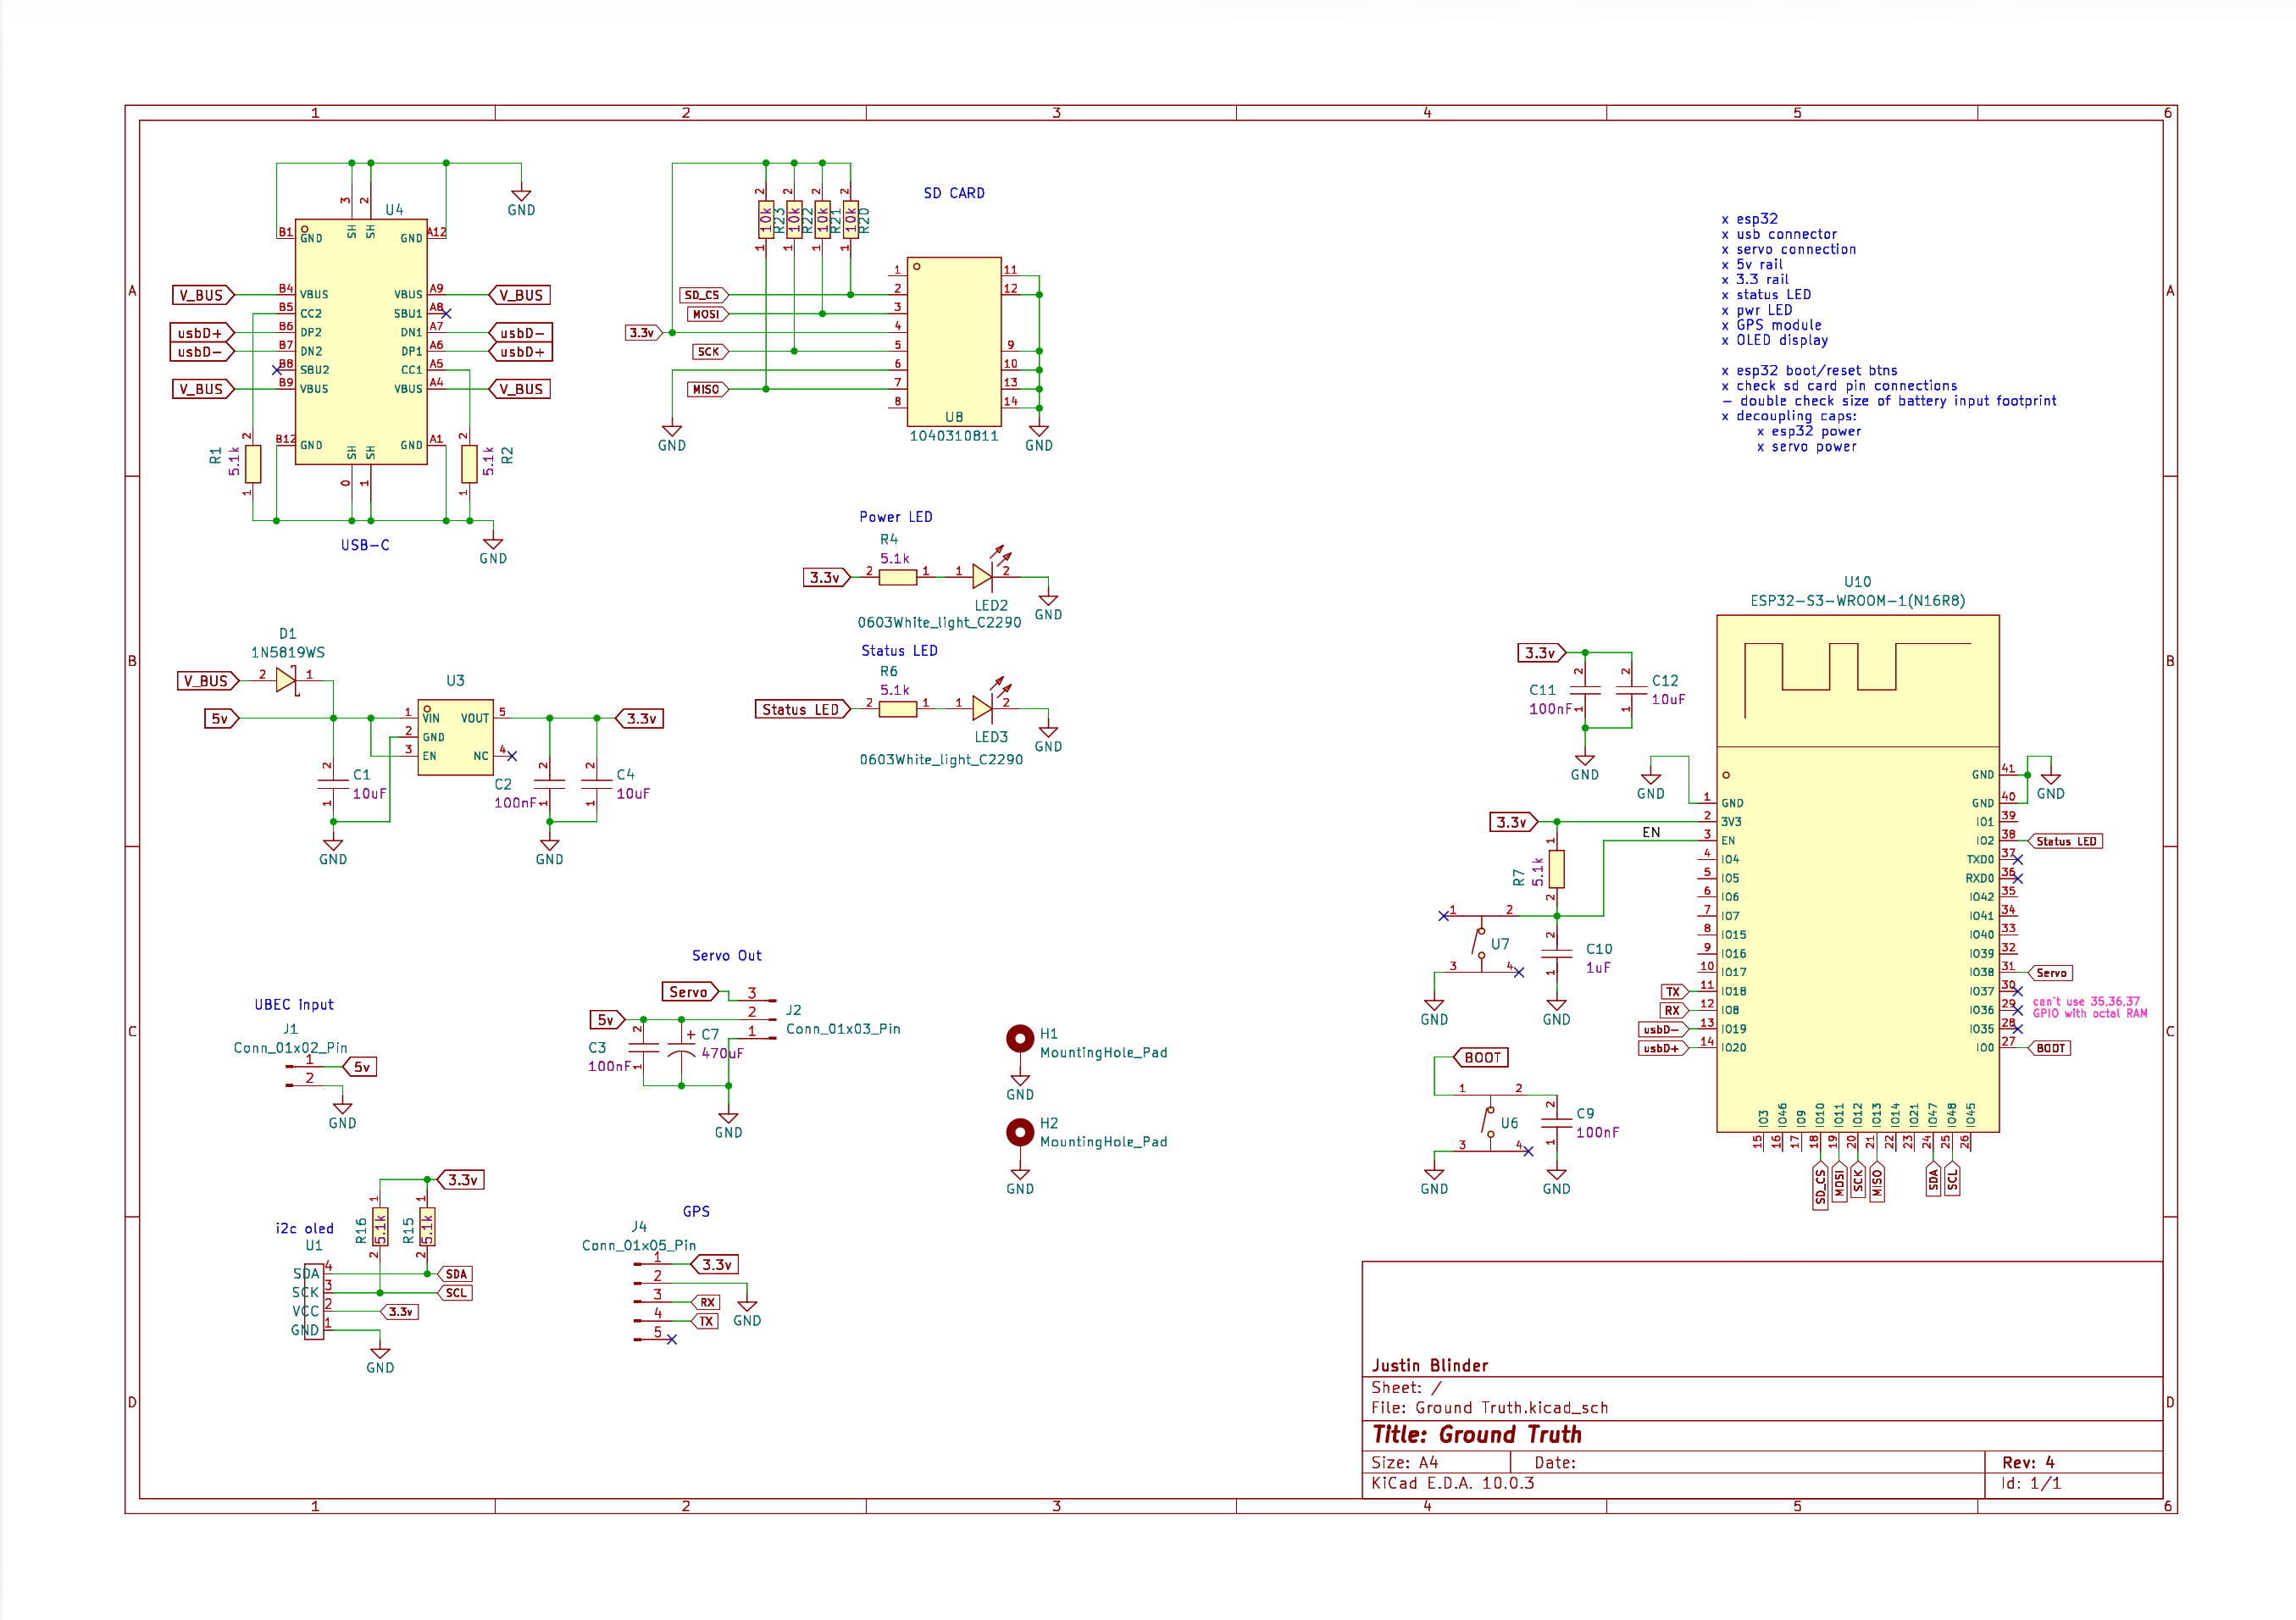Select the 10k pull-up resistor R23
Image resolution: width=2296 pixels, height=1620 pixels.
click(766, 220)
